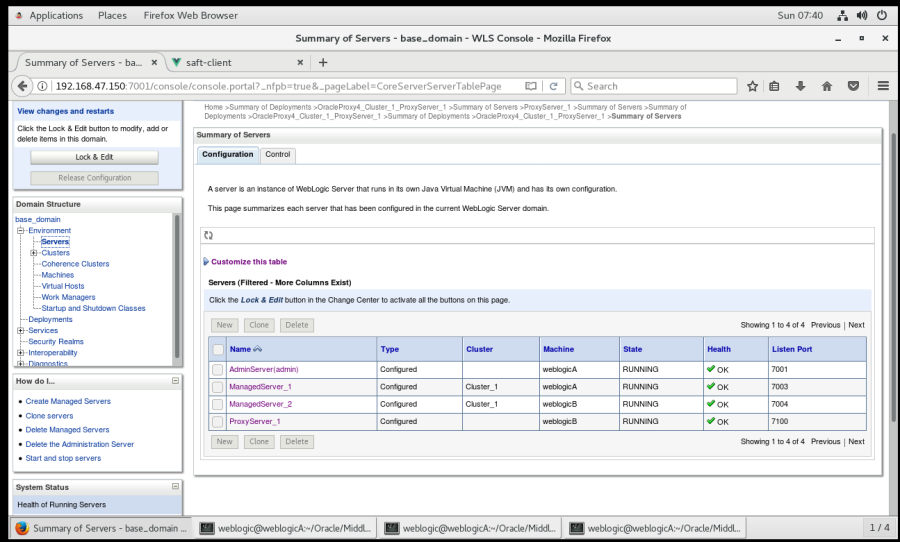Collapse the How do I... panel
The image size is (900, 542).
click(176, 381)
